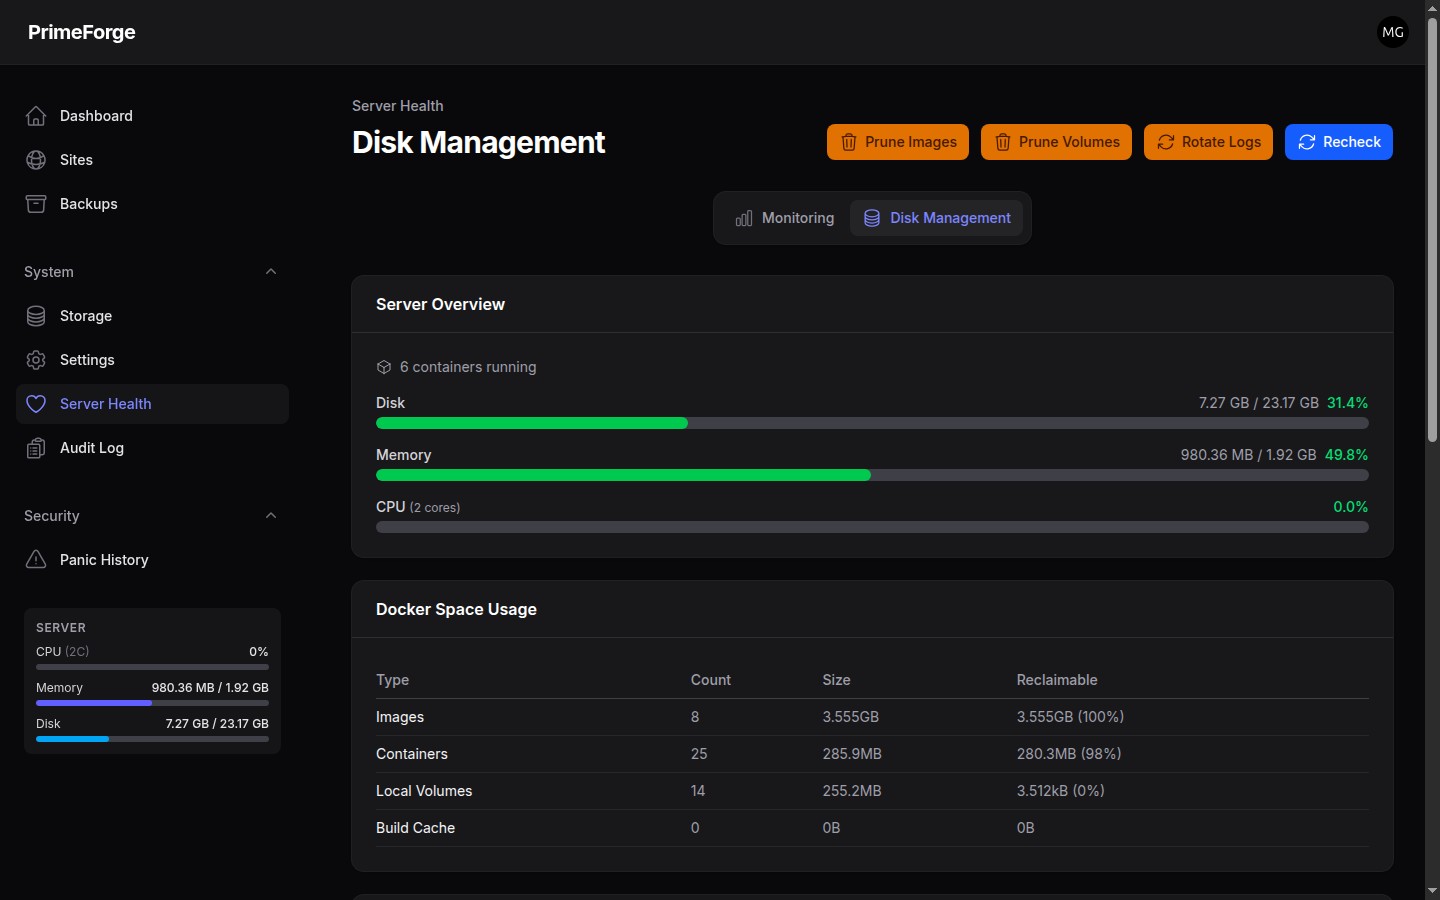Open Settings from the sidebar
This screenshot has width=1440, height=900.
(152, 360)
